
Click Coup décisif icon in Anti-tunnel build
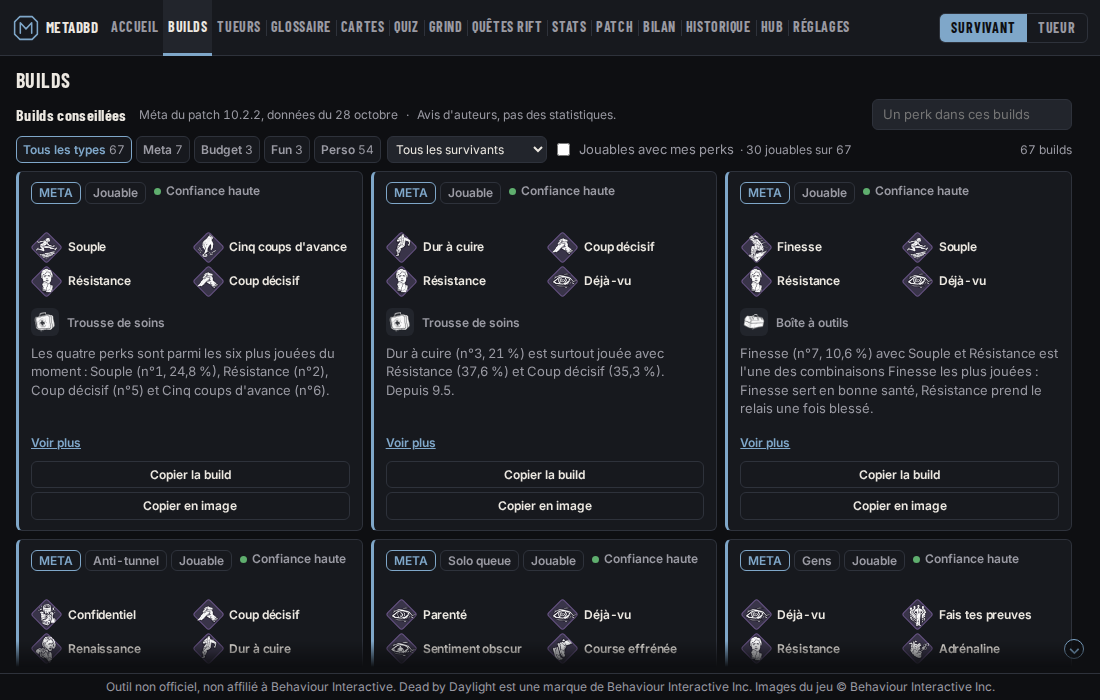tap(208, 615)
